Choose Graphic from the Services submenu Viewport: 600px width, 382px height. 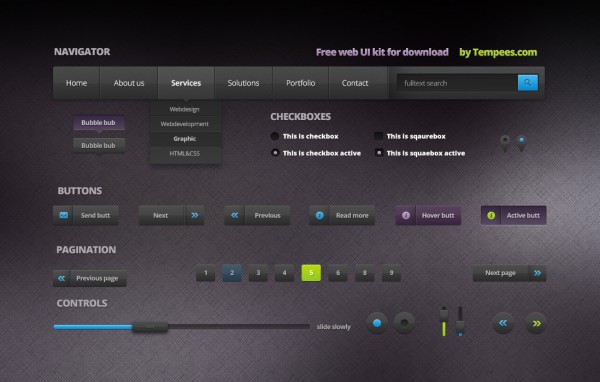pyautogui.click(x=185, y=139)
